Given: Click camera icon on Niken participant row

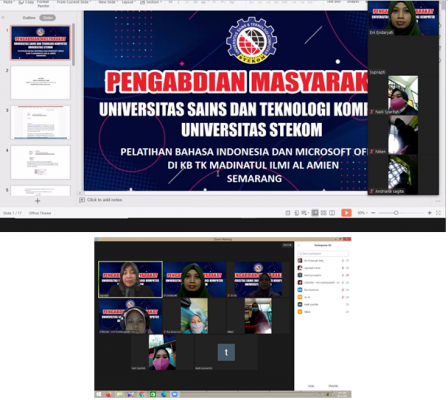Looking at the screenshot, I should coord(347,312).
